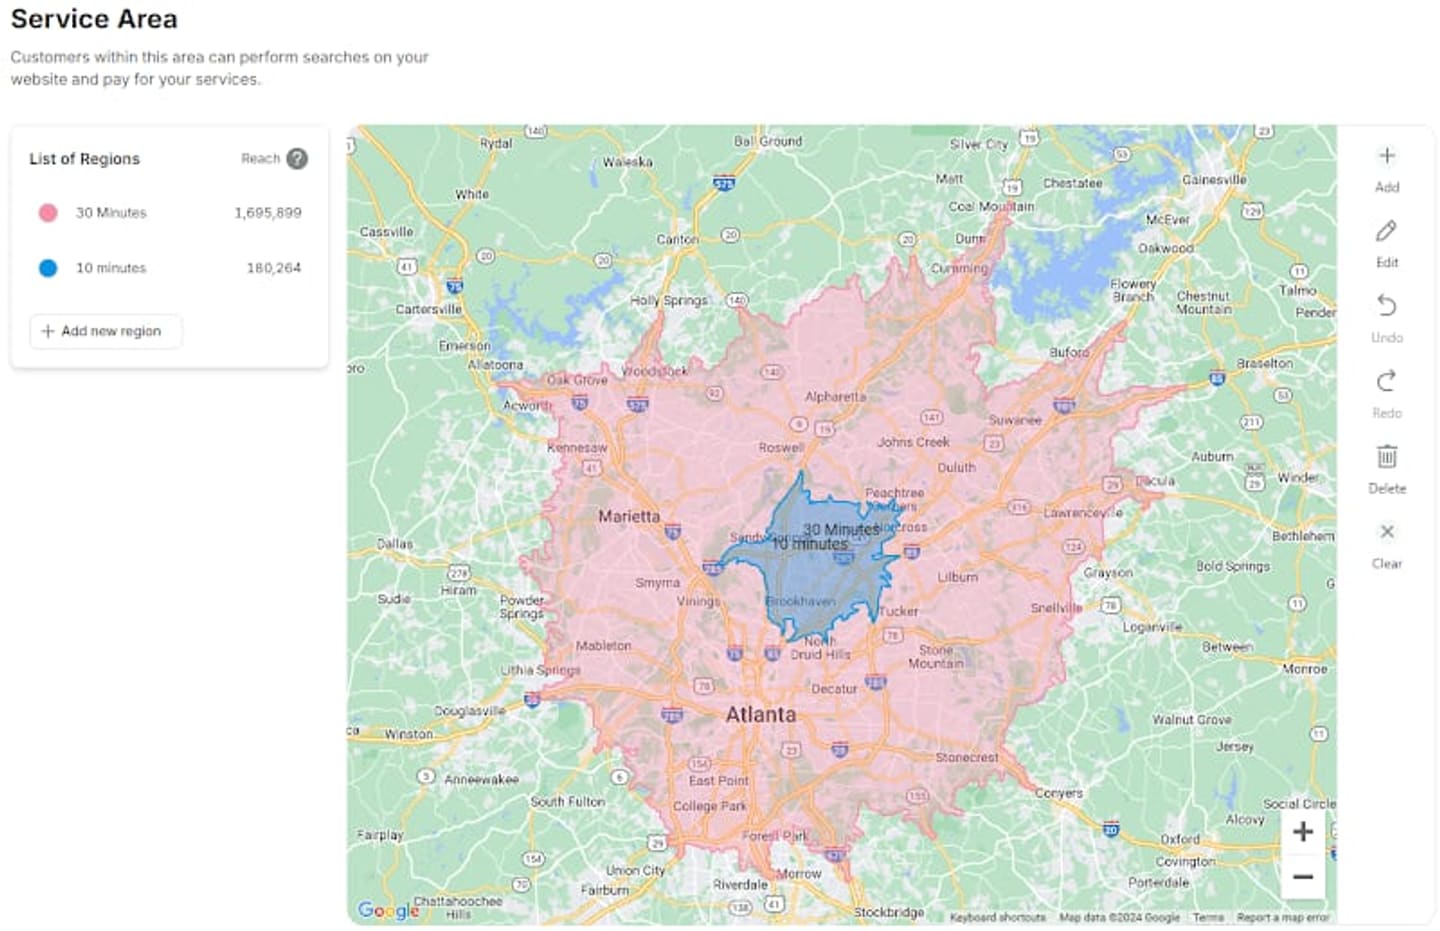Open the Keyboard shortcuts map link

coord(997,917)
